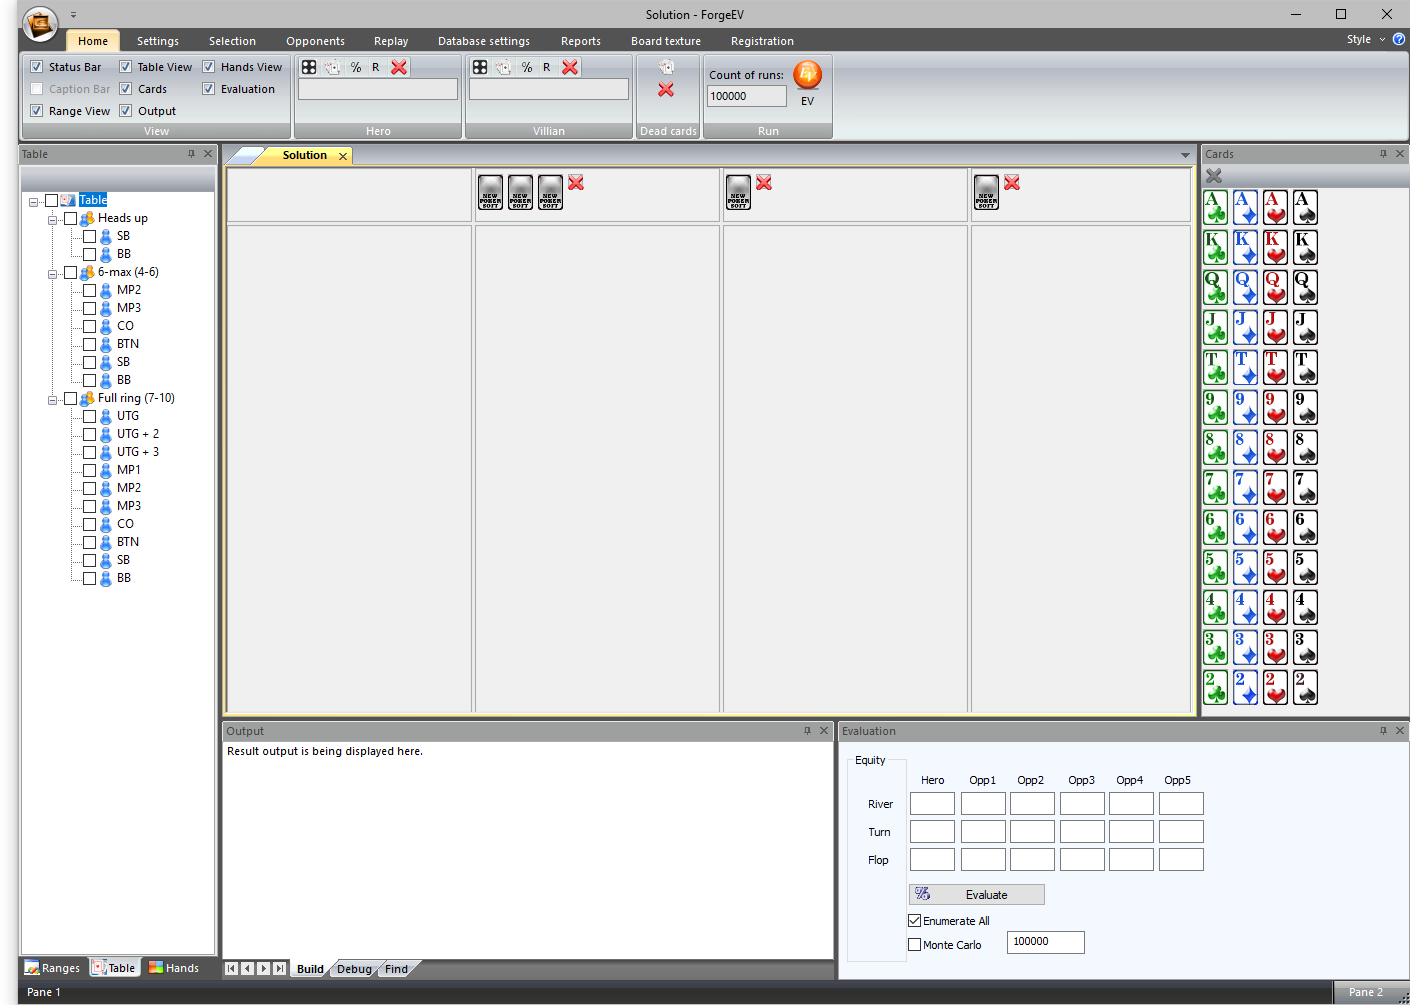The width and height of the screenshot is (1410, 1005).
Task: Click the Villian group percent icon
Action: tap(527, 67)
